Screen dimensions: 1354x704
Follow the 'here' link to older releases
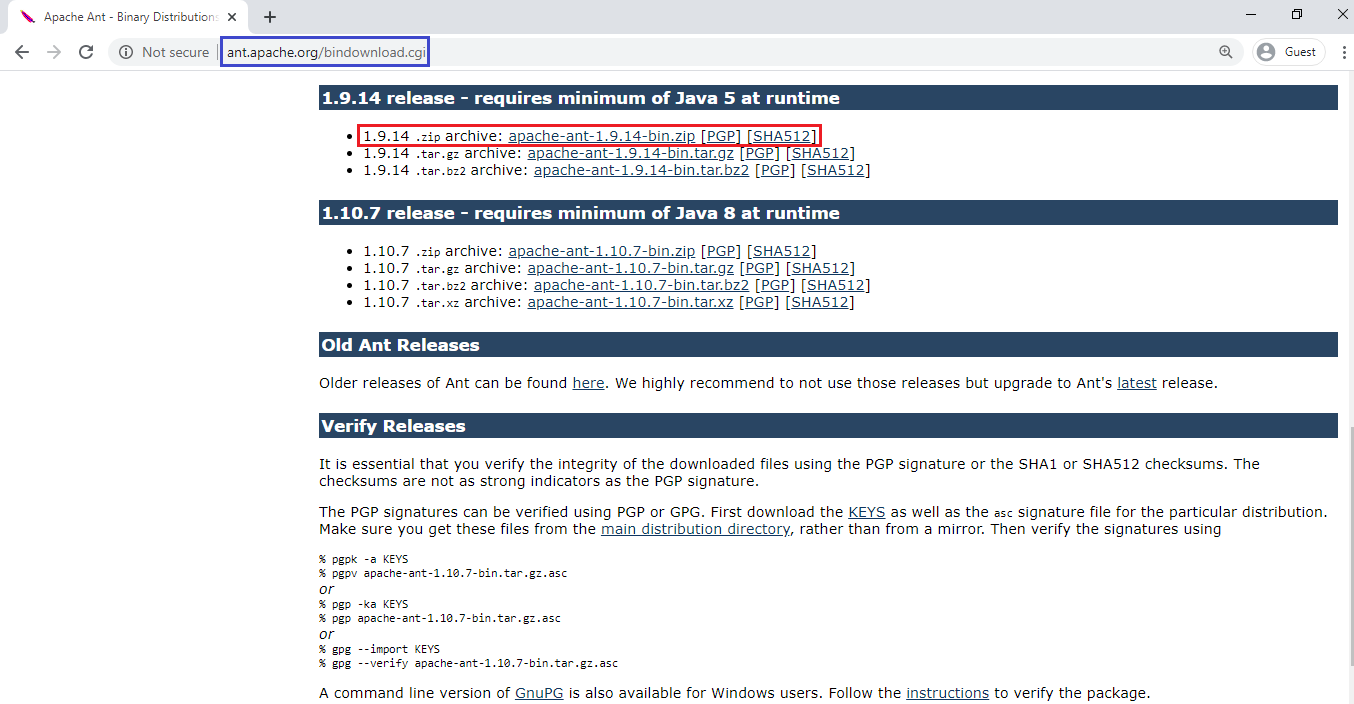tap(588, 383)
